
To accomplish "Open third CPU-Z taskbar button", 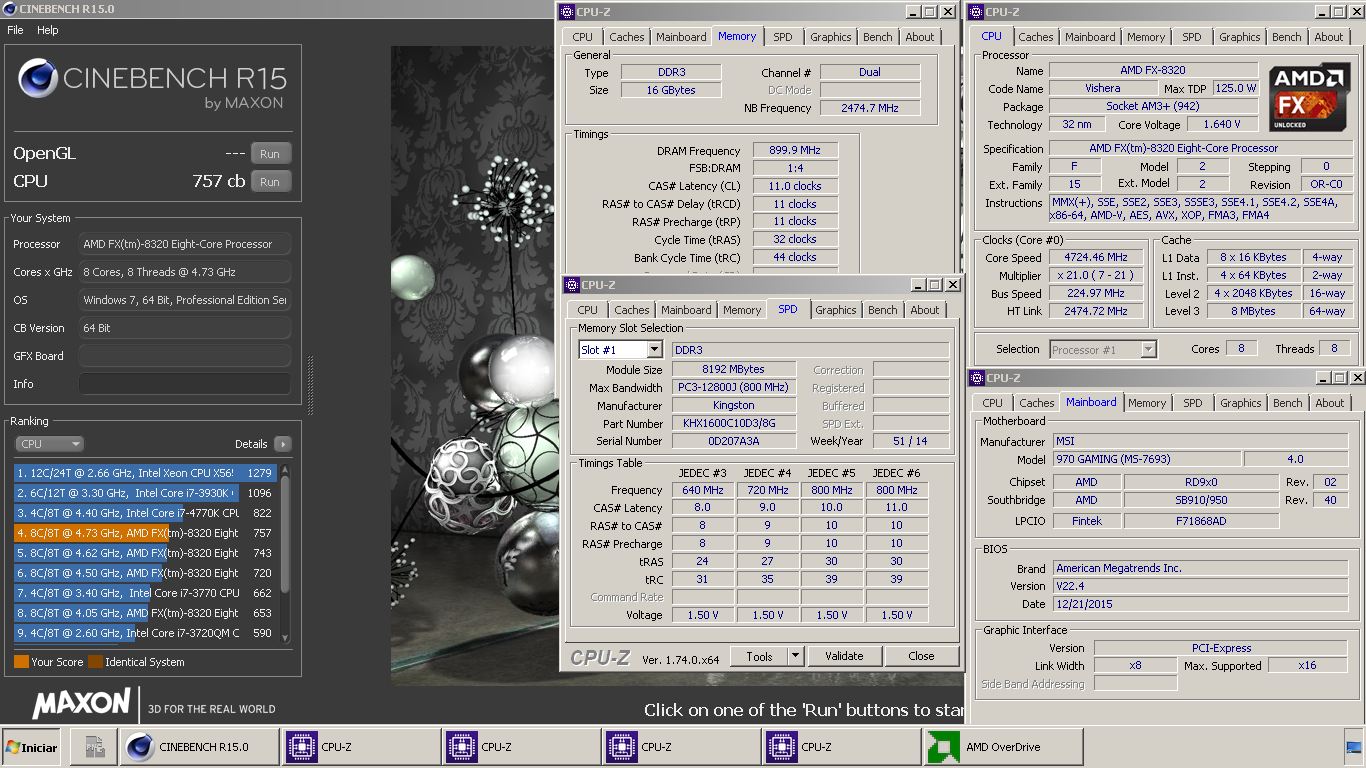I will 681,747.
